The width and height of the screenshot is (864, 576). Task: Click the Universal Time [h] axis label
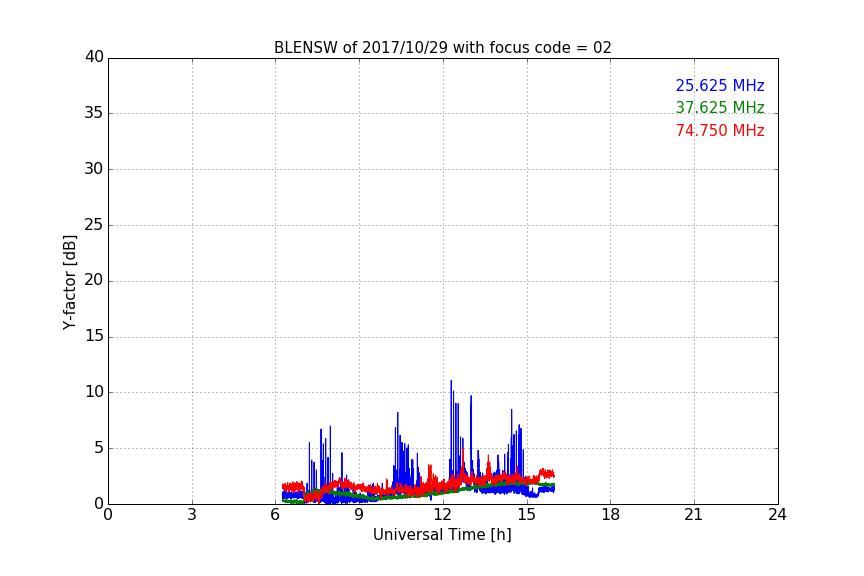click(442, 535)
